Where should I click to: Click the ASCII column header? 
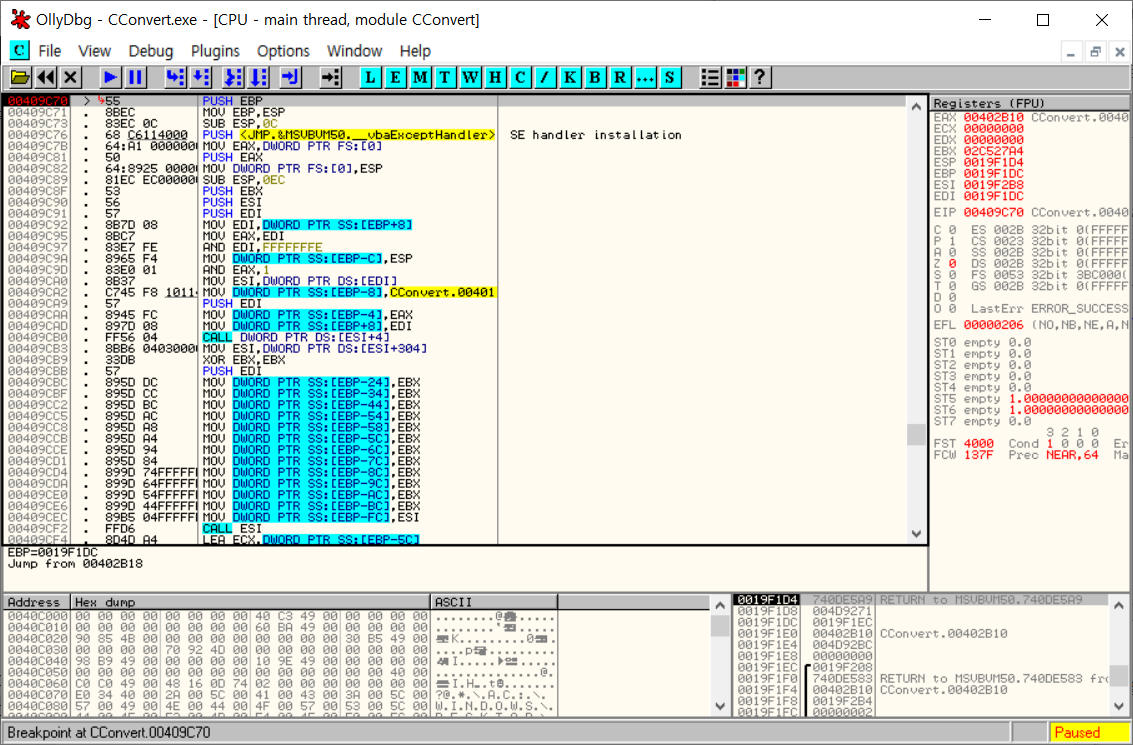(494, 602)
